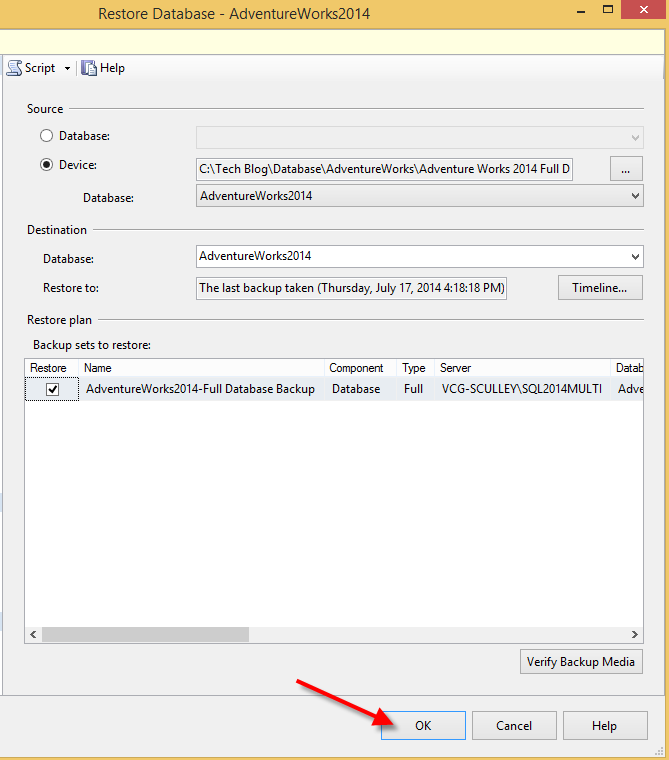This screenshot has height=760, width=669.
Task: Minimize the Restore Database window
Action: 581,10
